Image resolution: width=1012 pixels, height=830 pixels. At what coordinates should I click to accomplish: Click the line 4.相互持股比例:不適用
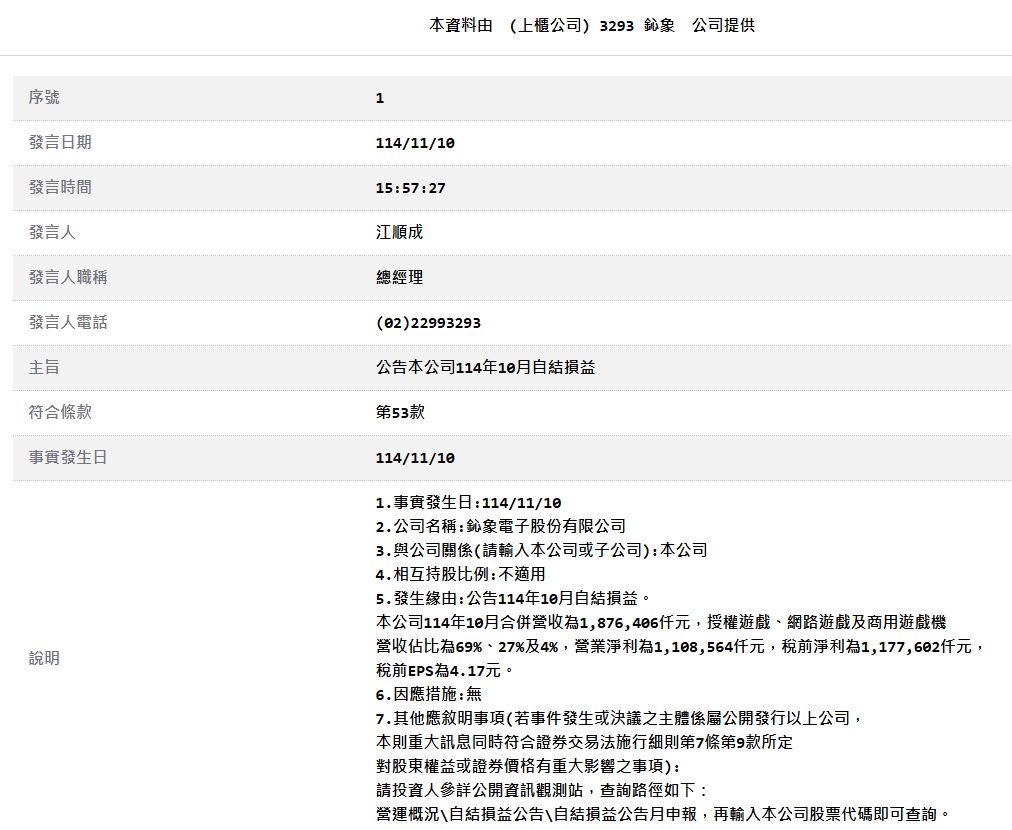tap(461, 574)
